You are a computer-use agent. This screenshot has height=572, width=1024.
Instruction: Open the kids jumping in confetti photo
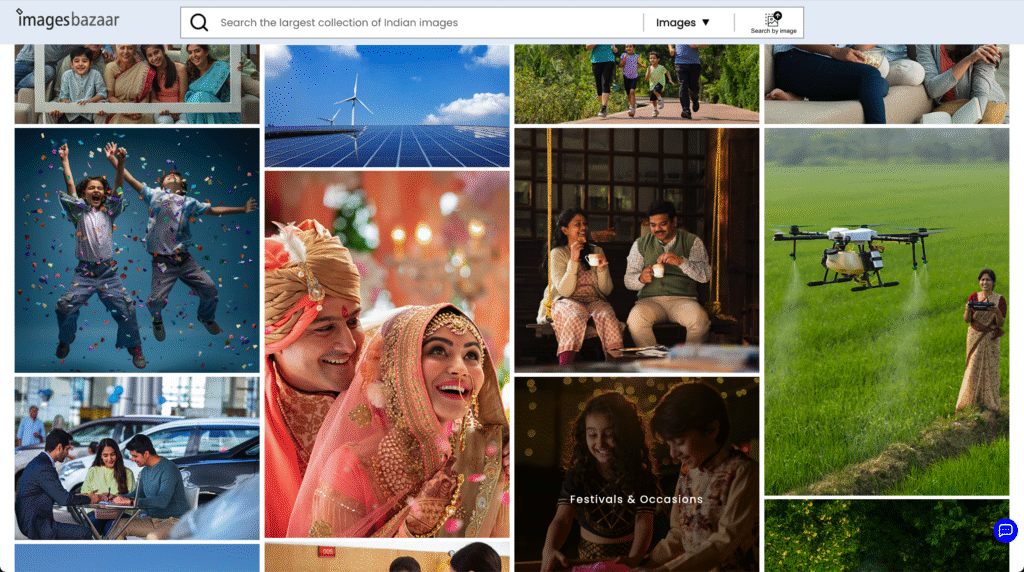tap(137, 250)
